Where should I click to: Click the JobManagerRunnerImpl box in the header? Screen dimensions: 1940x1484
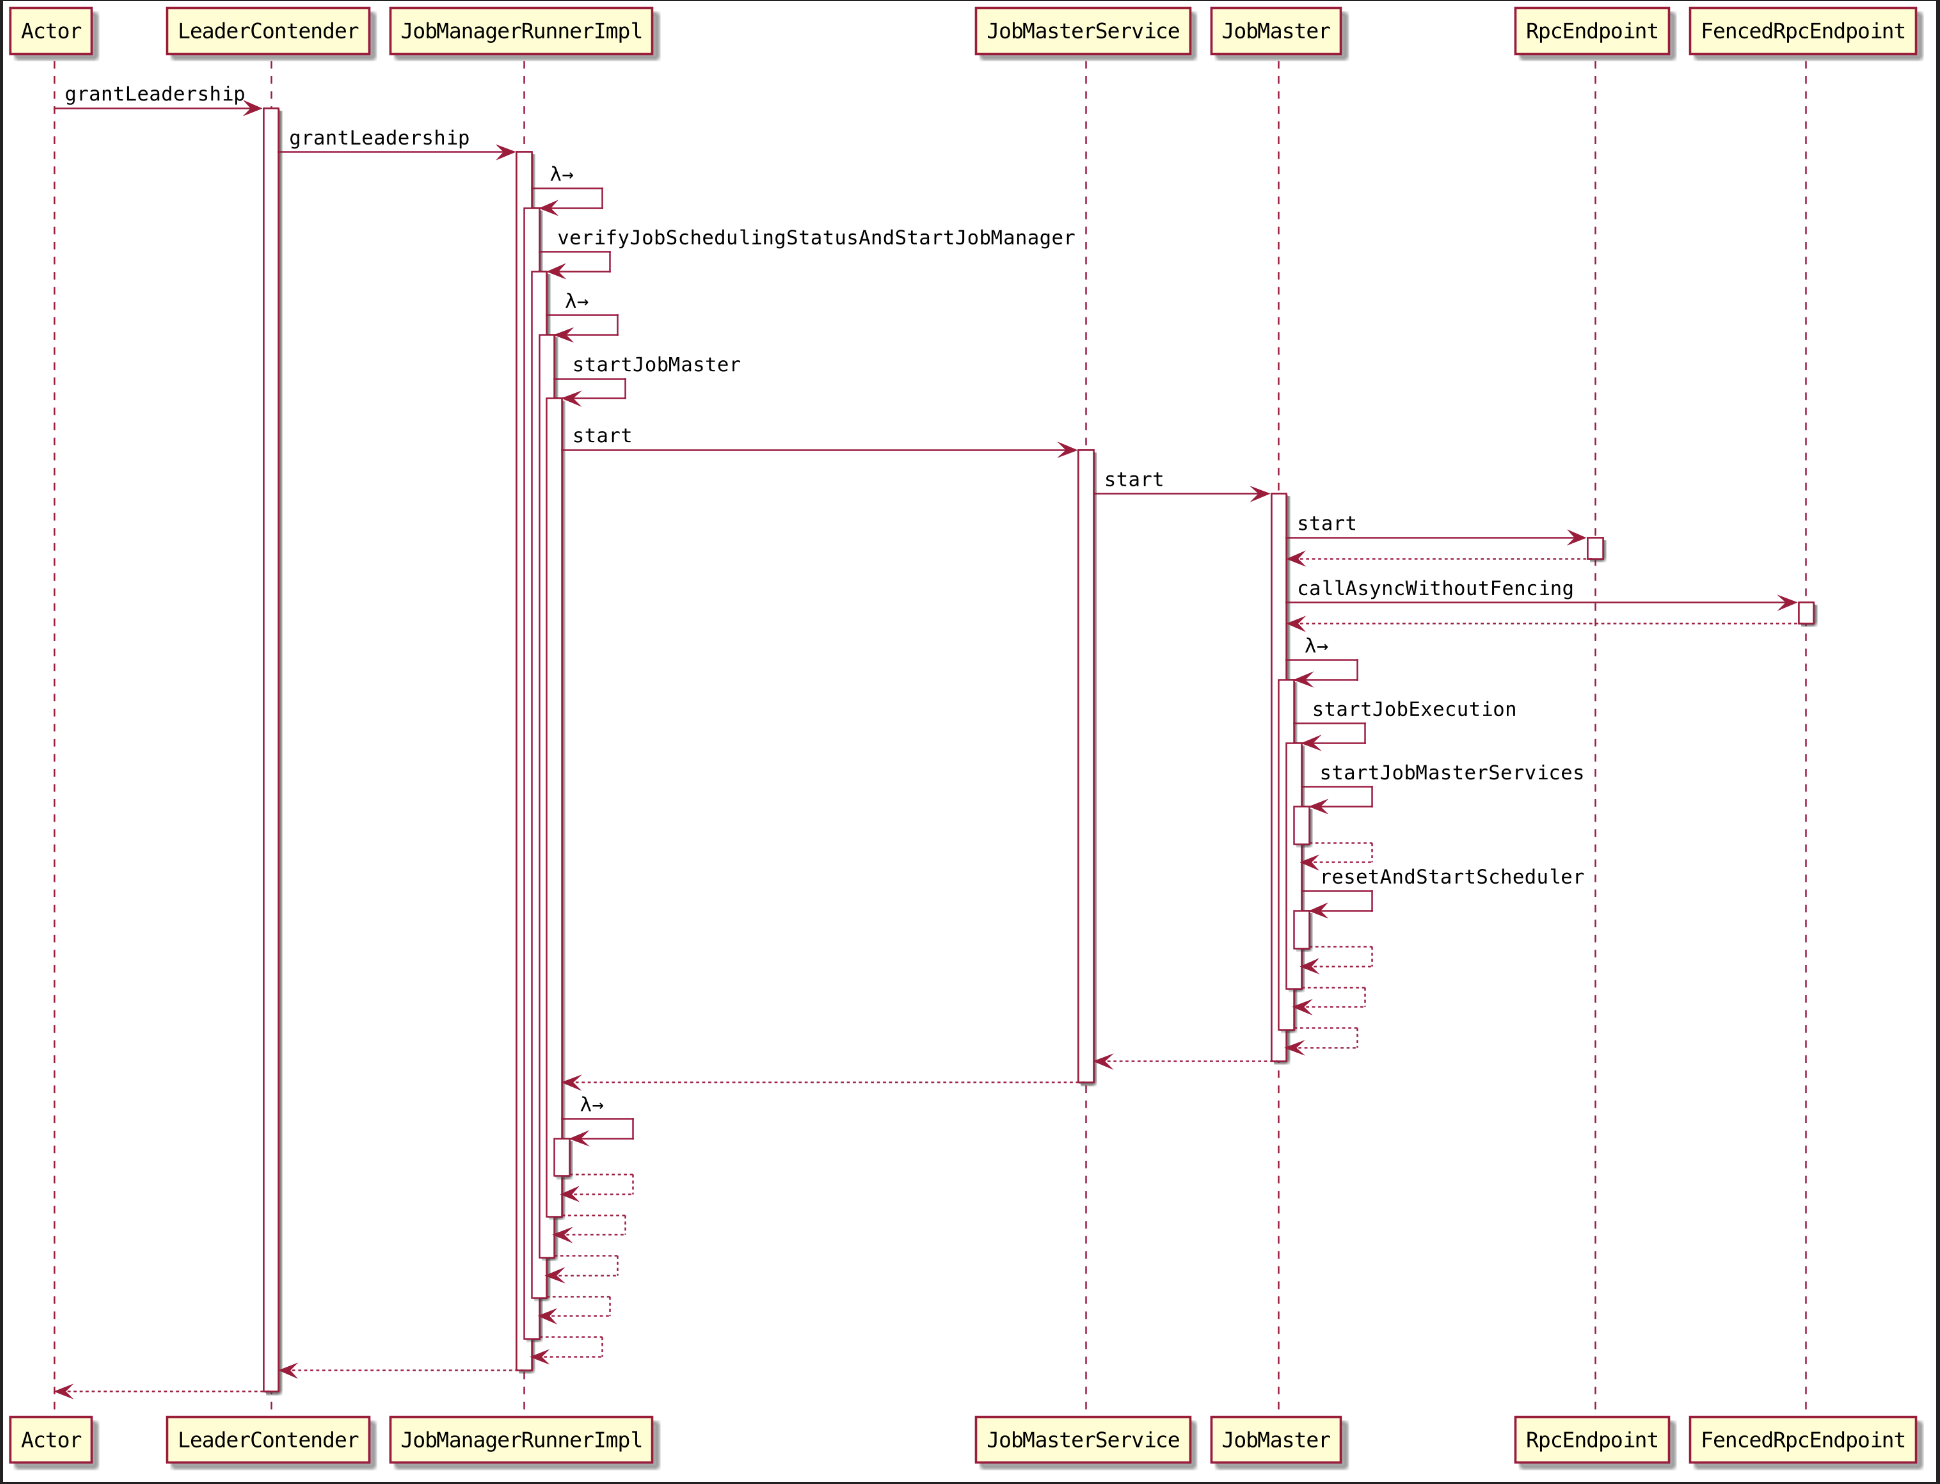[x=522, y=31]
